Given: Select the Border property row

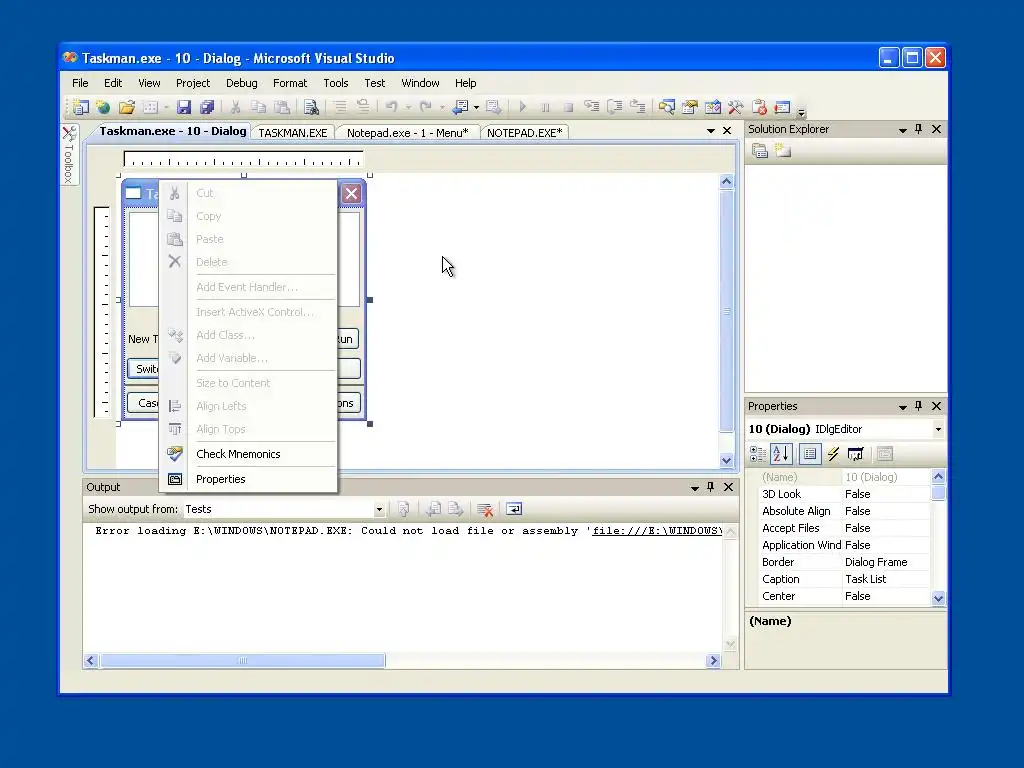Looking at the screenshot, I should tap(844, 562).
